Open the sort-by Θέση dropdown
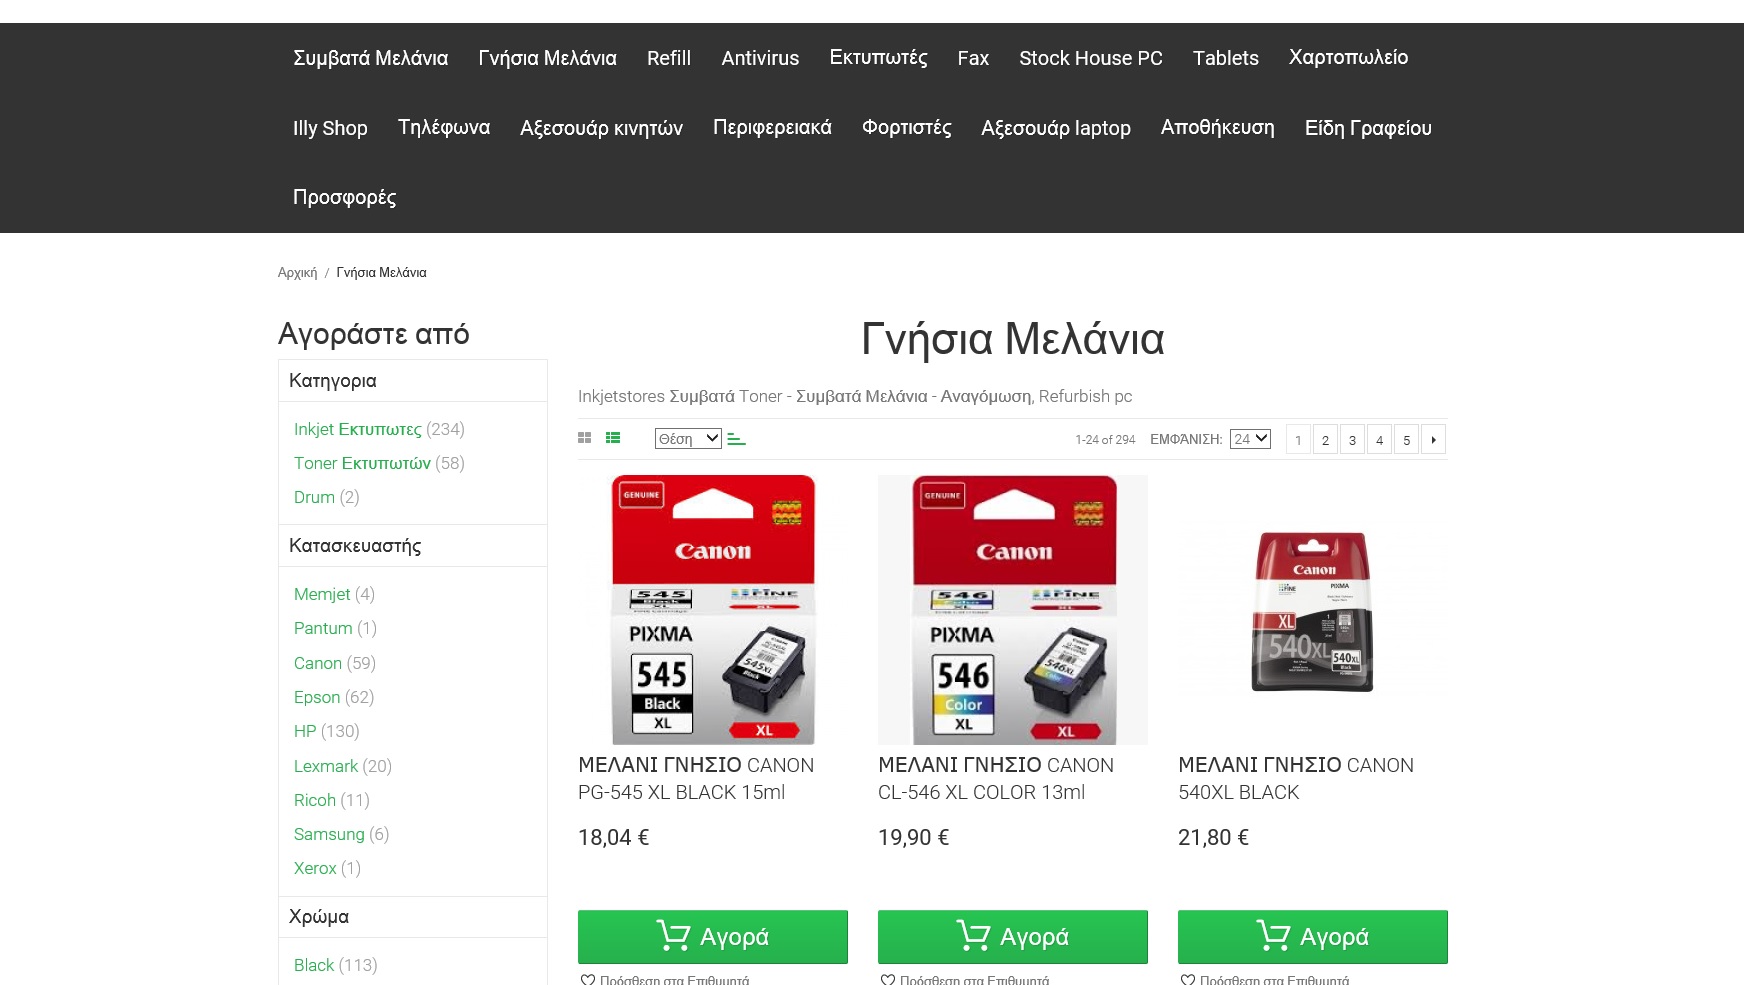1744x985 pixels. click(688, 438)
